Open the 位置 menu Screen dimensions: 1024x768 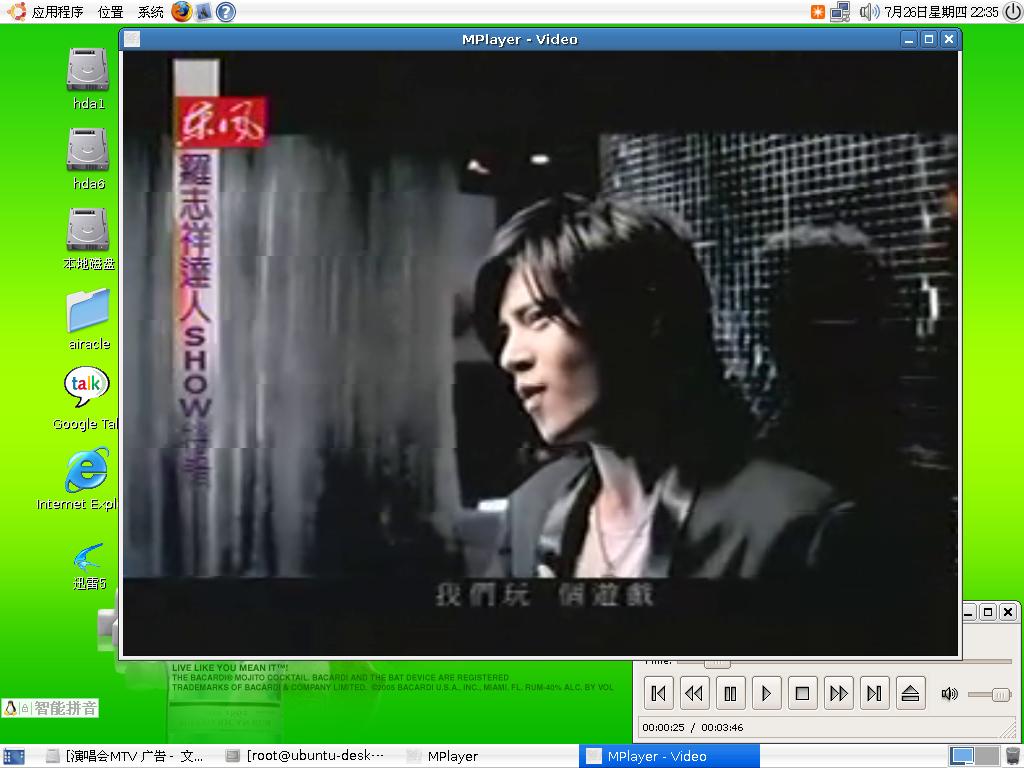pyautogui.click(x=110, y=12)
